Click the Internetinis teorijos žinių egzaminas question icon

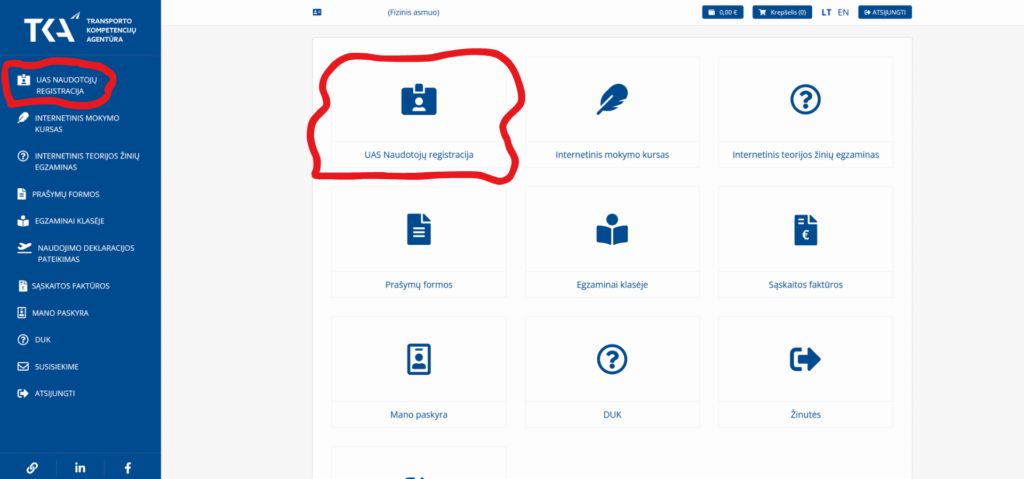805,100
